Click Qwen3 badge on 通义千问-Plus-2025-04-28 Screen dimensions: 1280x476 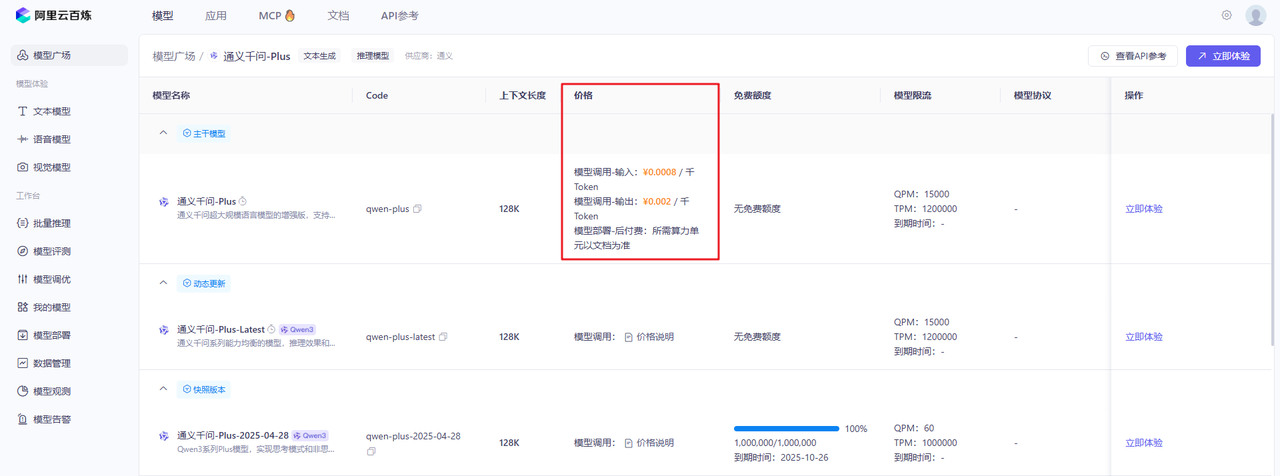[310, 436]
